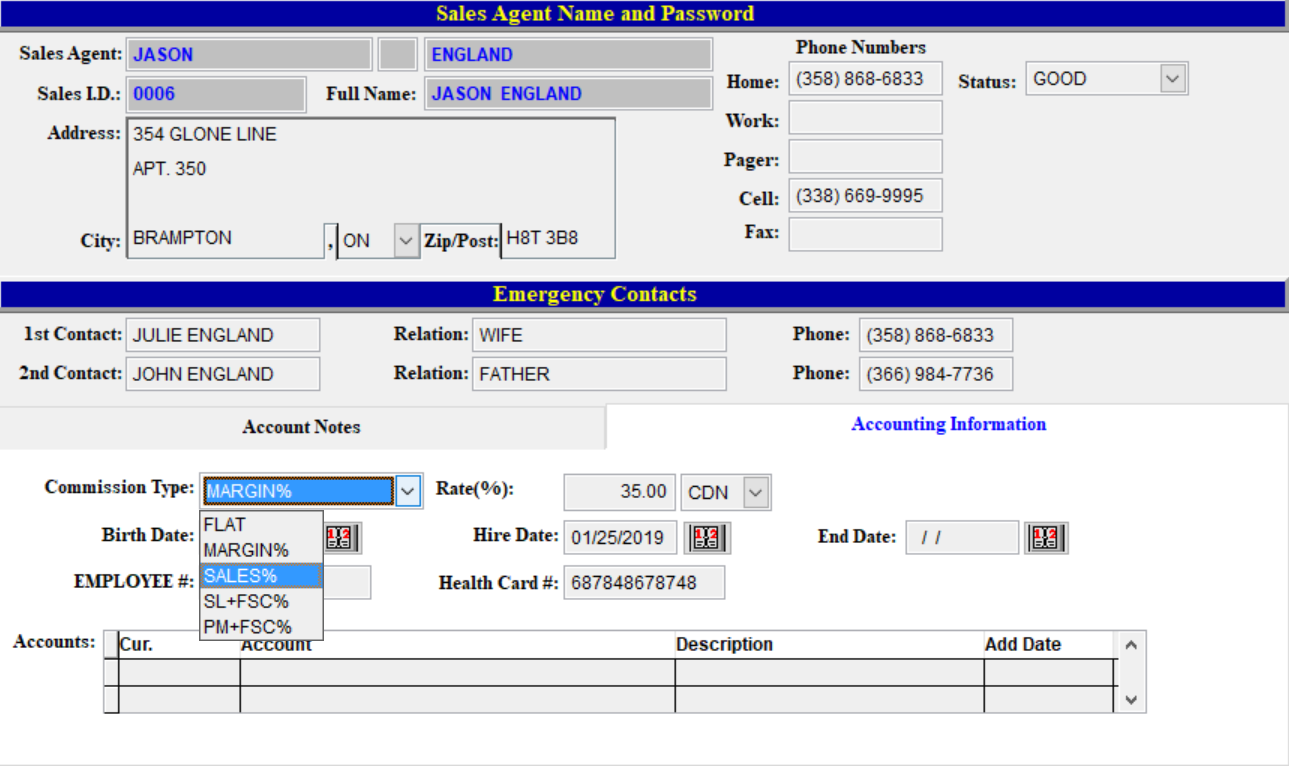Click the 2nd Contact field JOHN ENGLAND
The height and width of the screenshot is (766, 1289).
(x=223, y=374)
